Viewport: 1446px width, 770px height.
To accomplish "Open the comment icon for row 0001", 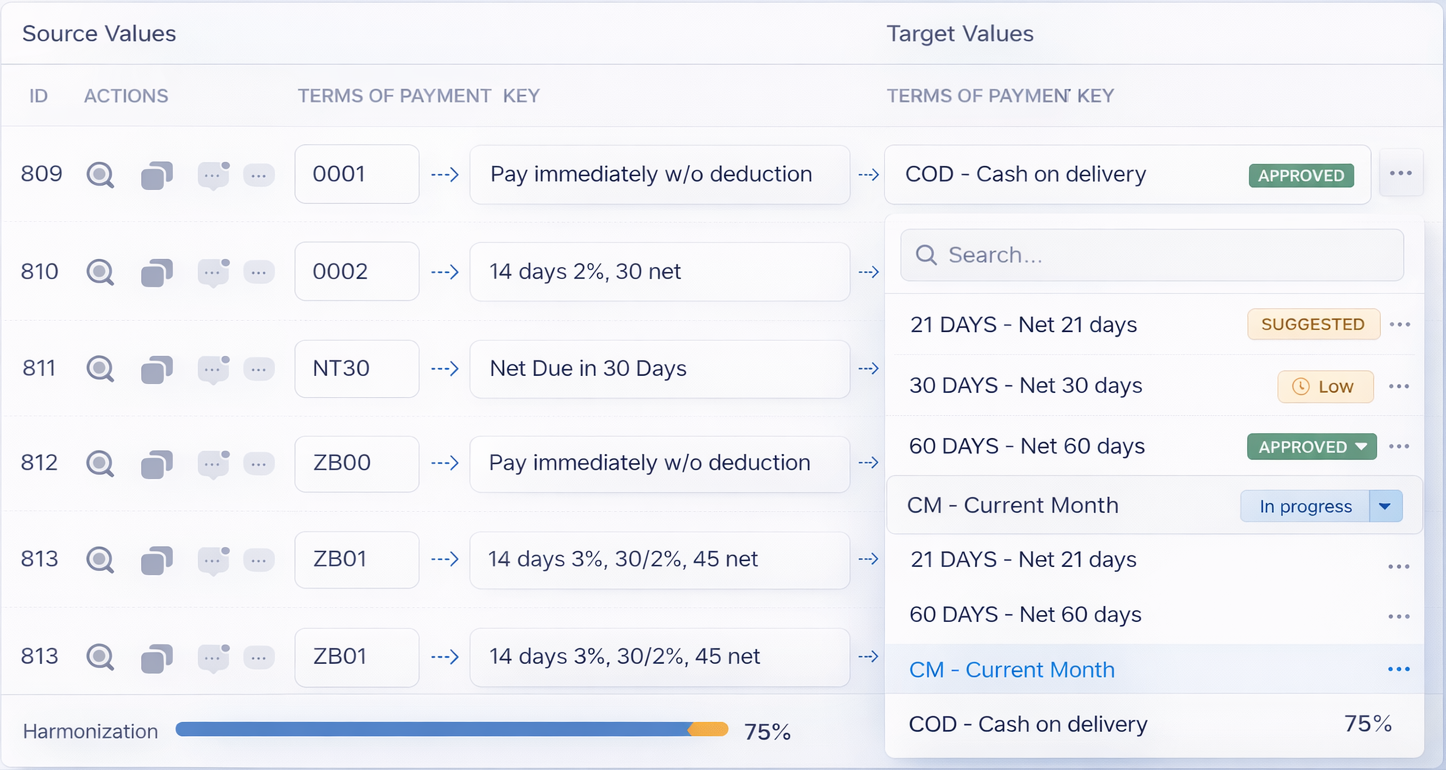I will click(x=213, y=175).
